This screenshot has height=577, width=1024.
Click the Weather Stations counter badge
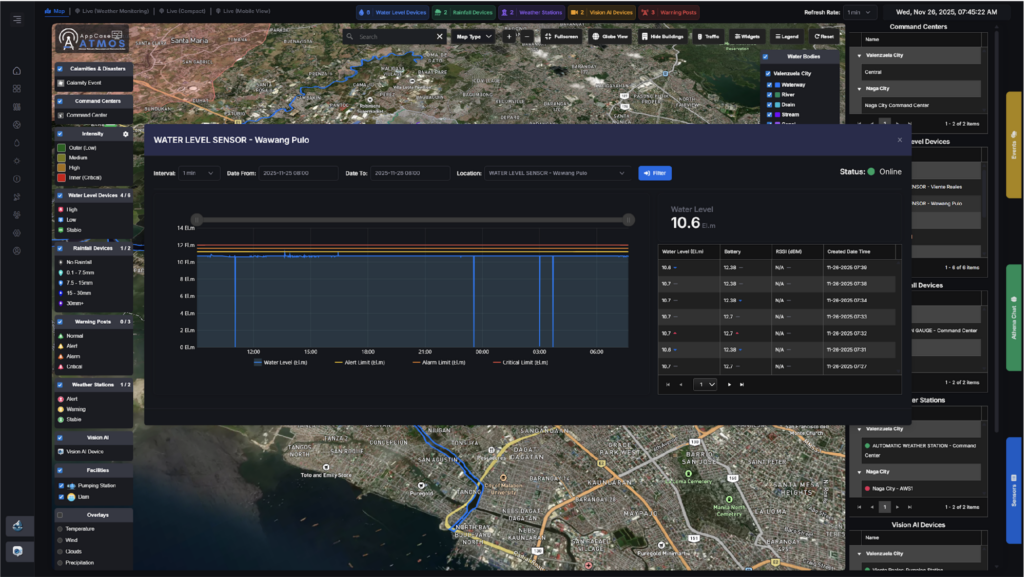point(532,12)
